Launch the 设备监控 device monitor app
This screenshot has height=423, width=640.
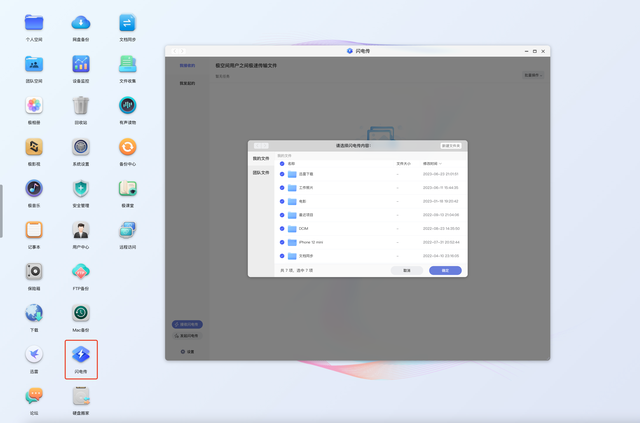[x=81, y=65]
